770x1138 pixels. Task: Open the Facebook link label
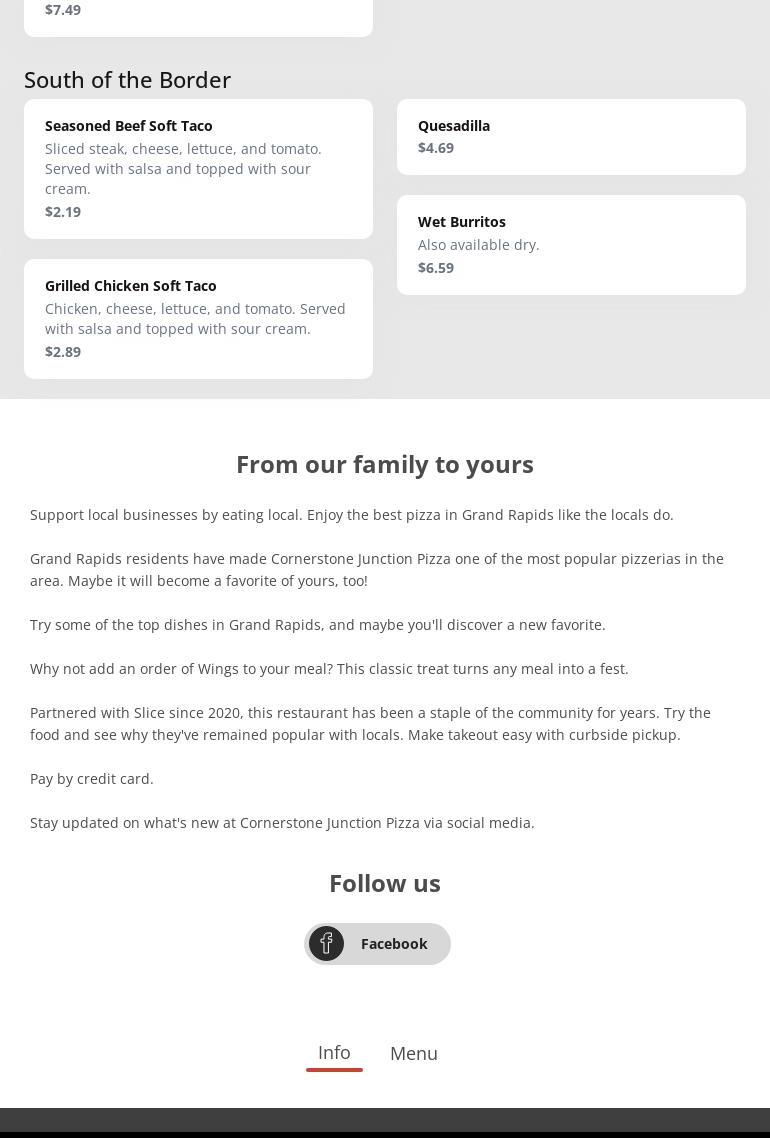click(394, 944)
